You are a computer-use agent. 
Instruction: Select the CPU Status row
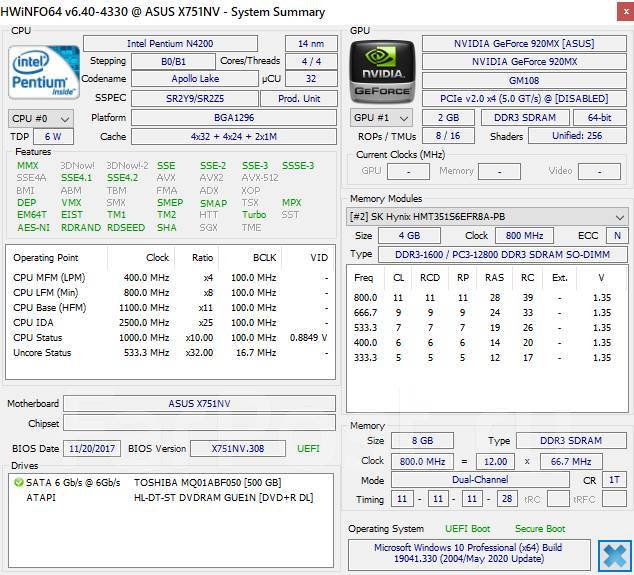pos(170,338)
